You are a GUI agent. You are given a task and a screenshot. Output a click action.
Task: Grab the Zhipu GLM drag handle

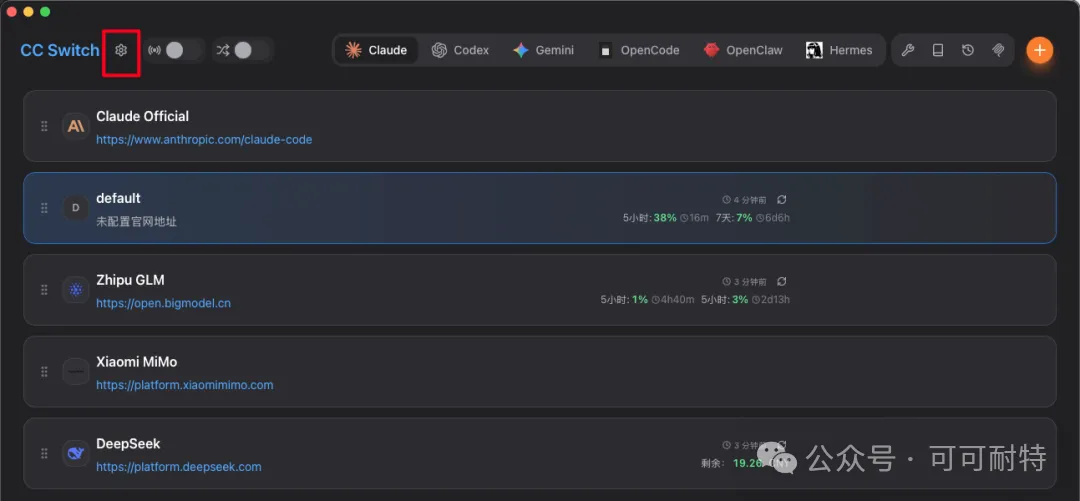44,290
